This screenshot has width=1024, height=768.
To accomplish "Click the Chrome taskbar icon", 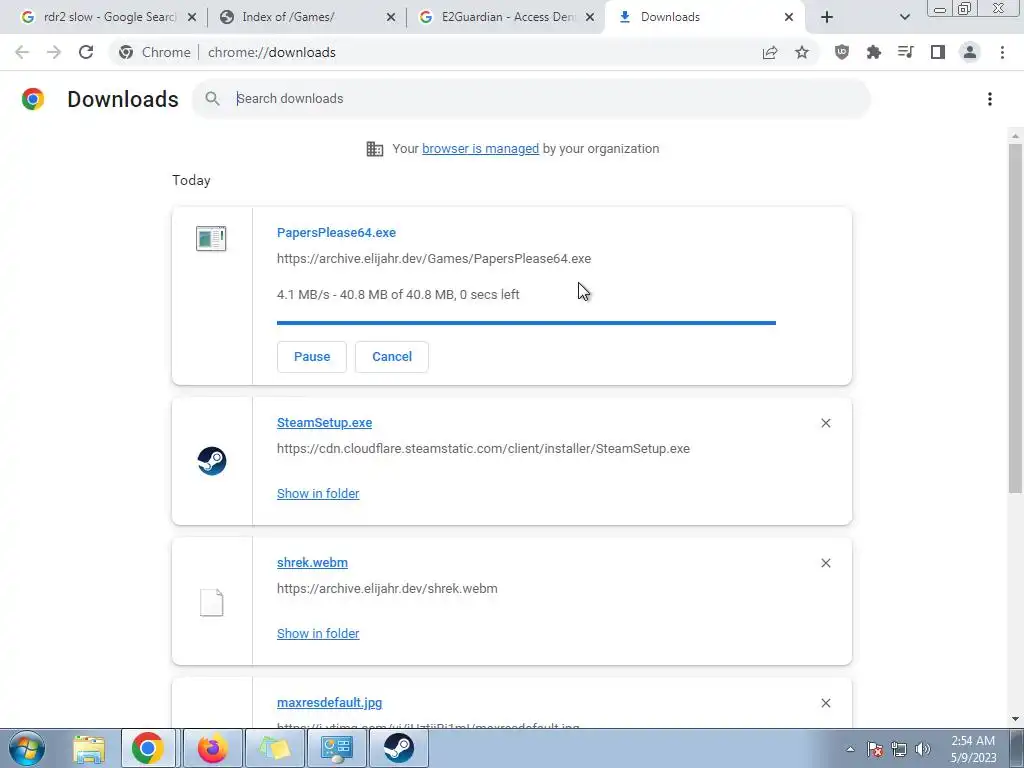I will pos(148,748).
